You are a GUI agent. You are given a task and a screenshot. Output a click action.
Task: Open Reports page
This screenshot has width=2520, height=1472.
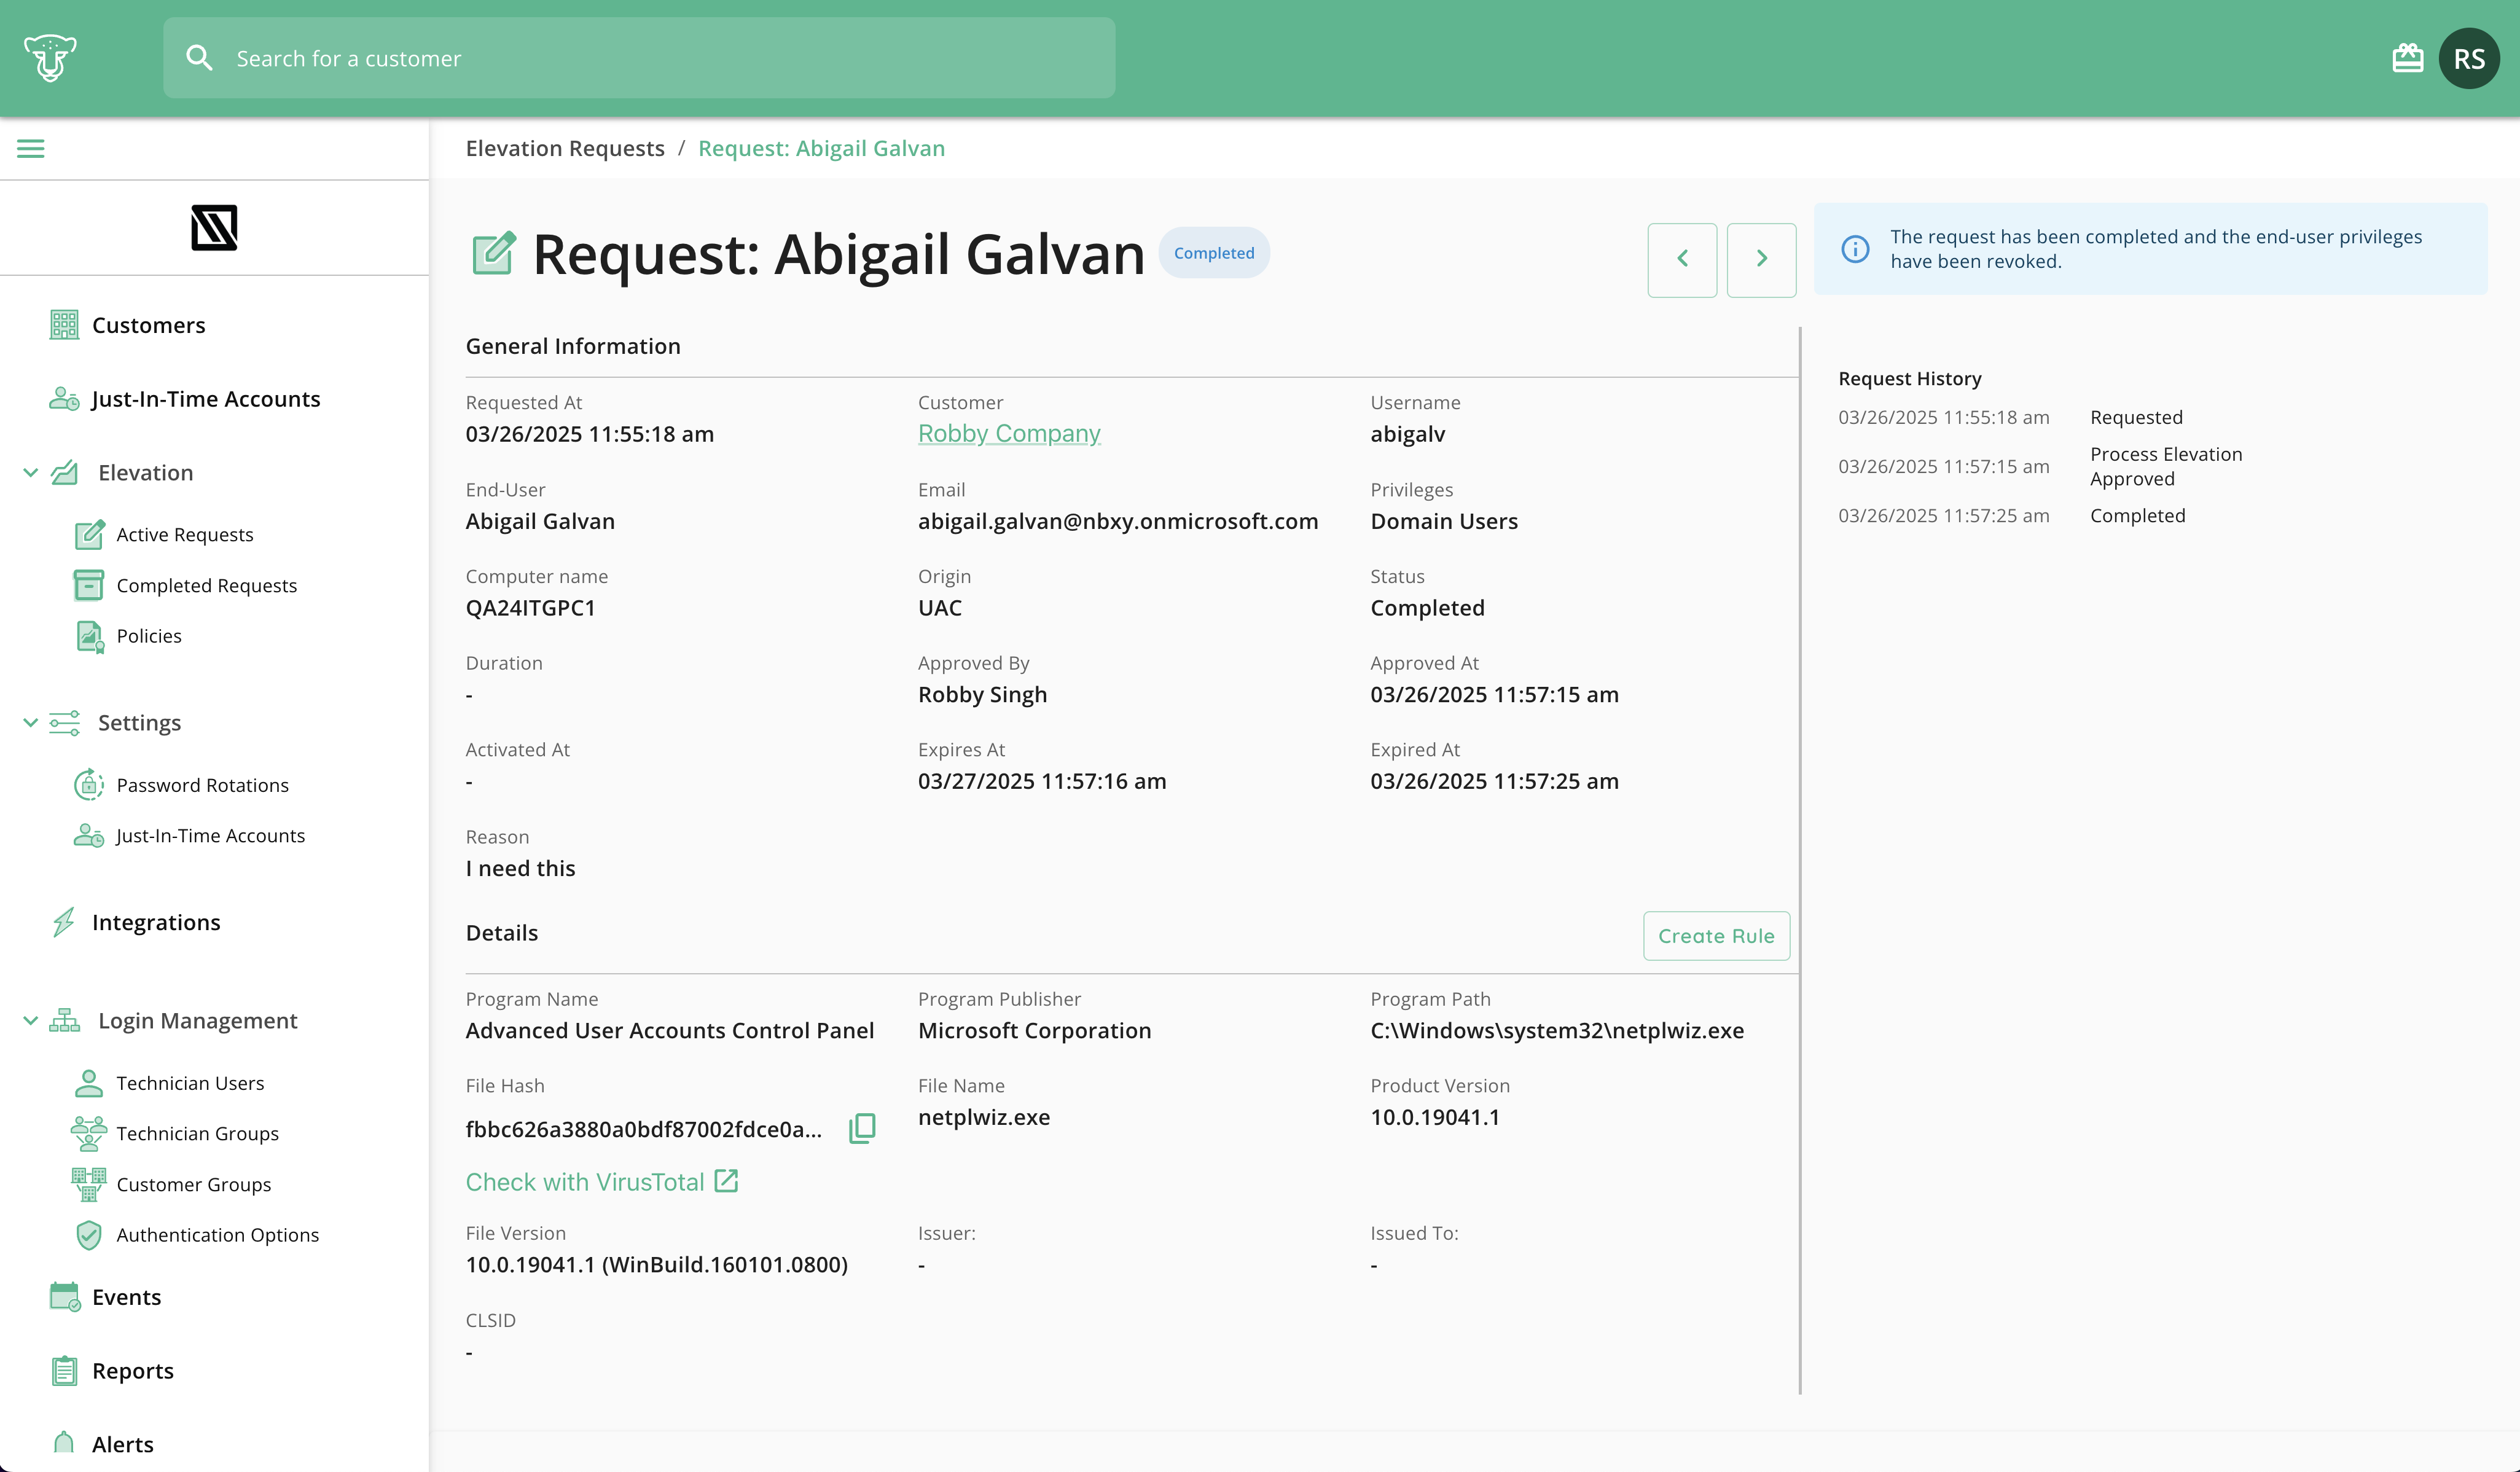coord(133,1371)
